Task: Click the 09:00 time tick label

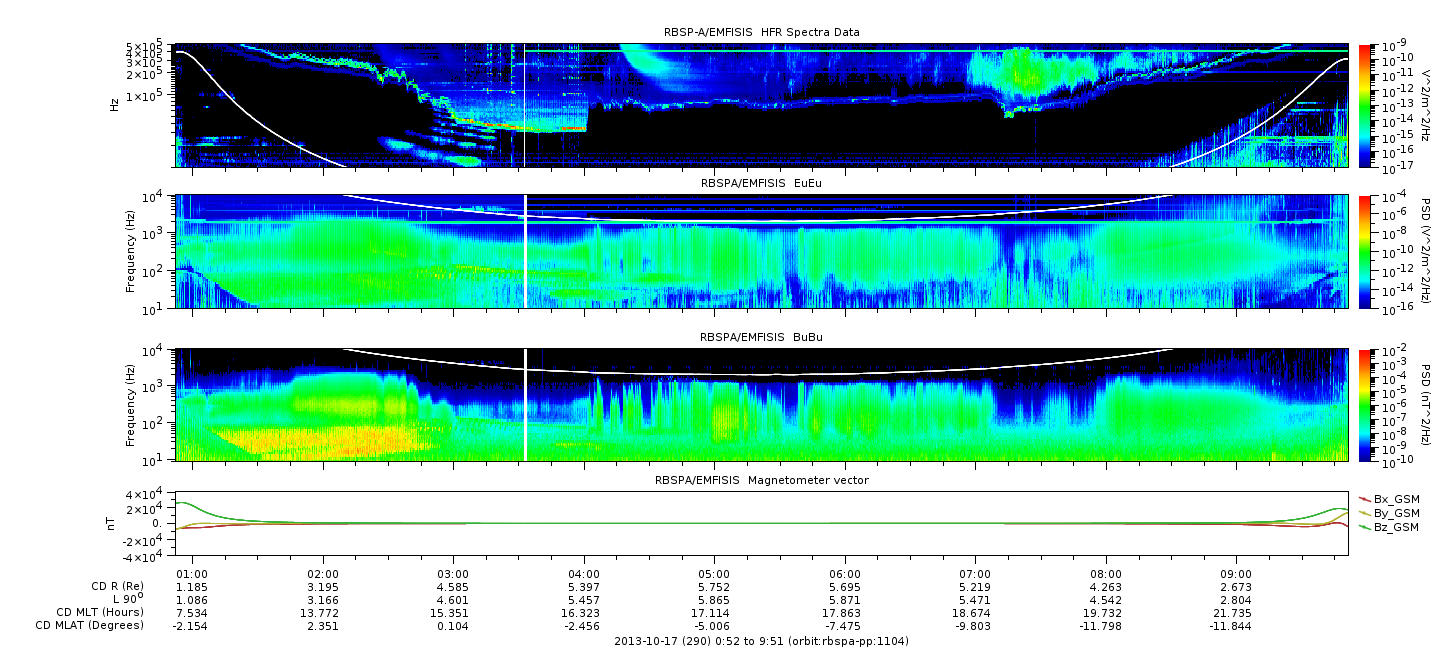Action: pyautogui.click(x=1236, y=573)
